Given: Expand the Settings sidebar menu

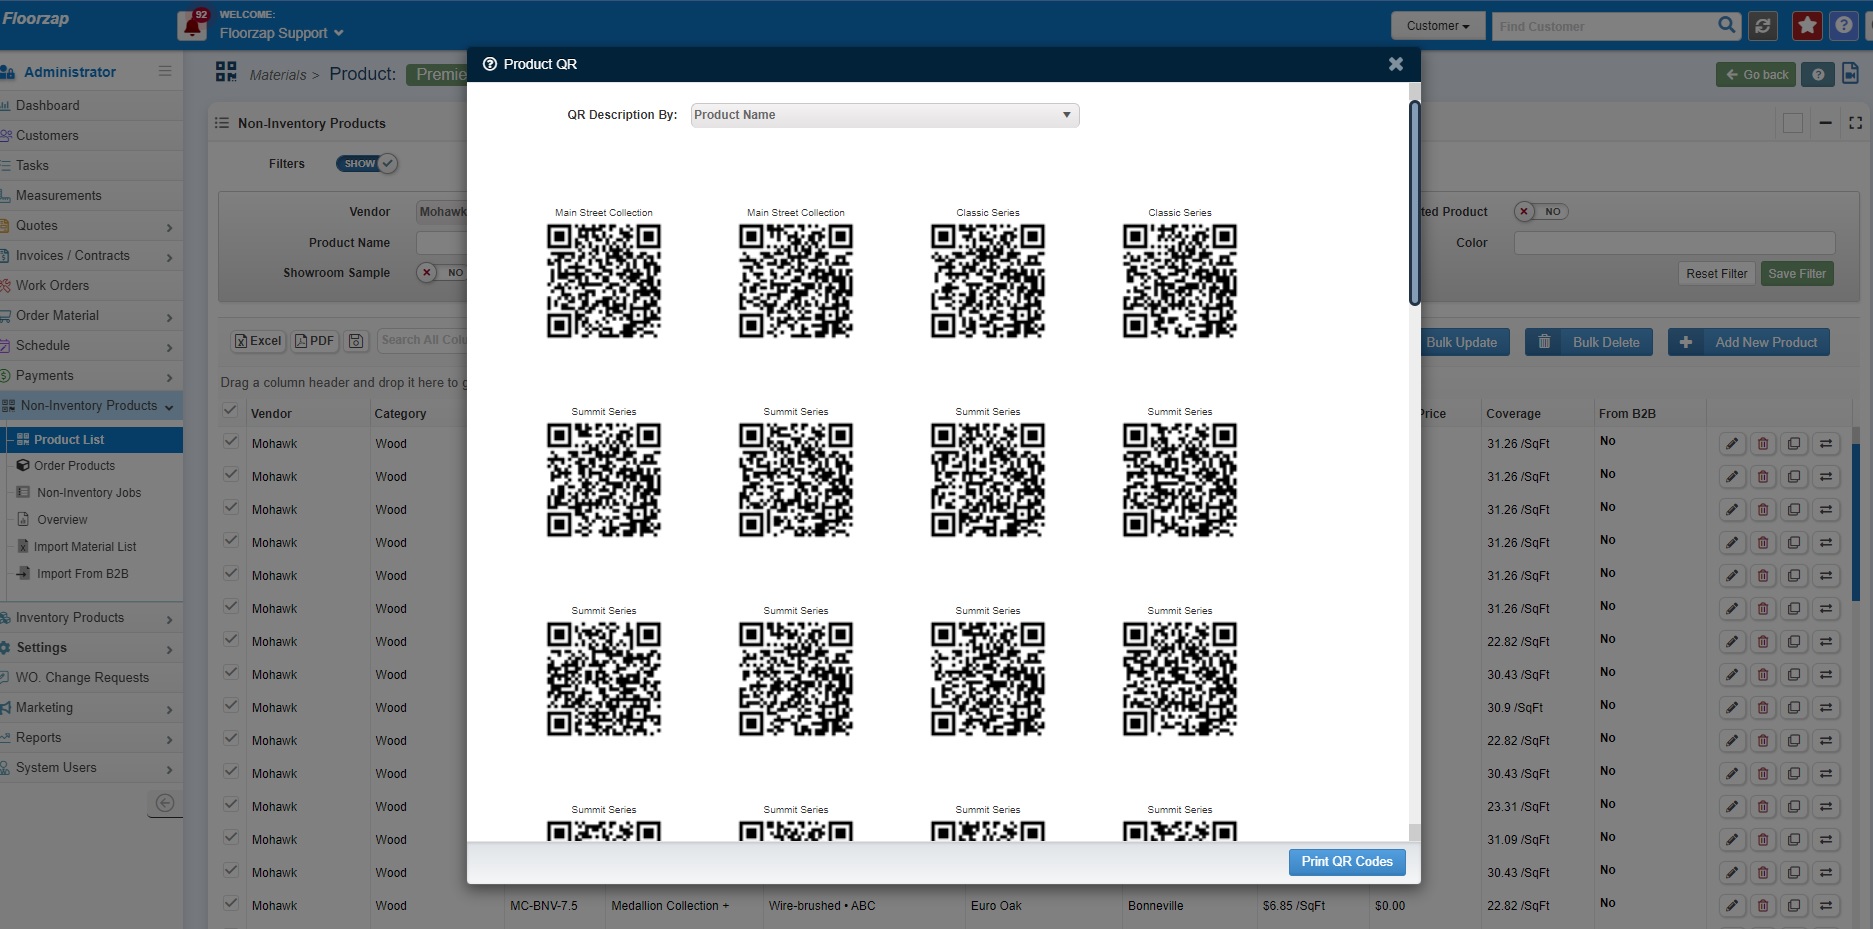Looking at the screenshot, I should tap(91, 648).
